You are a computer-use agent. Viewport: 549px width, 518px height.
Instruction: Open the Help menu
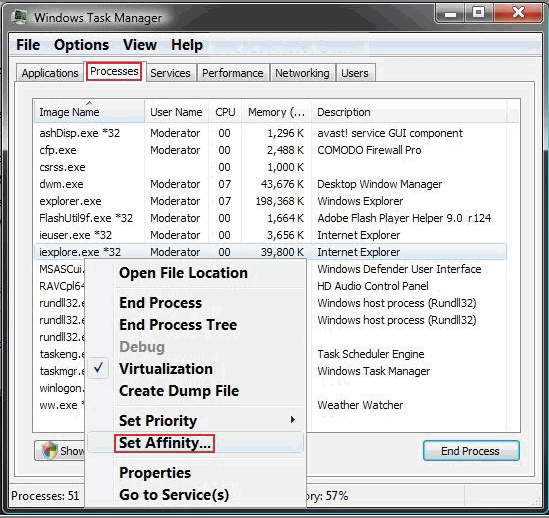coord(187,45)
